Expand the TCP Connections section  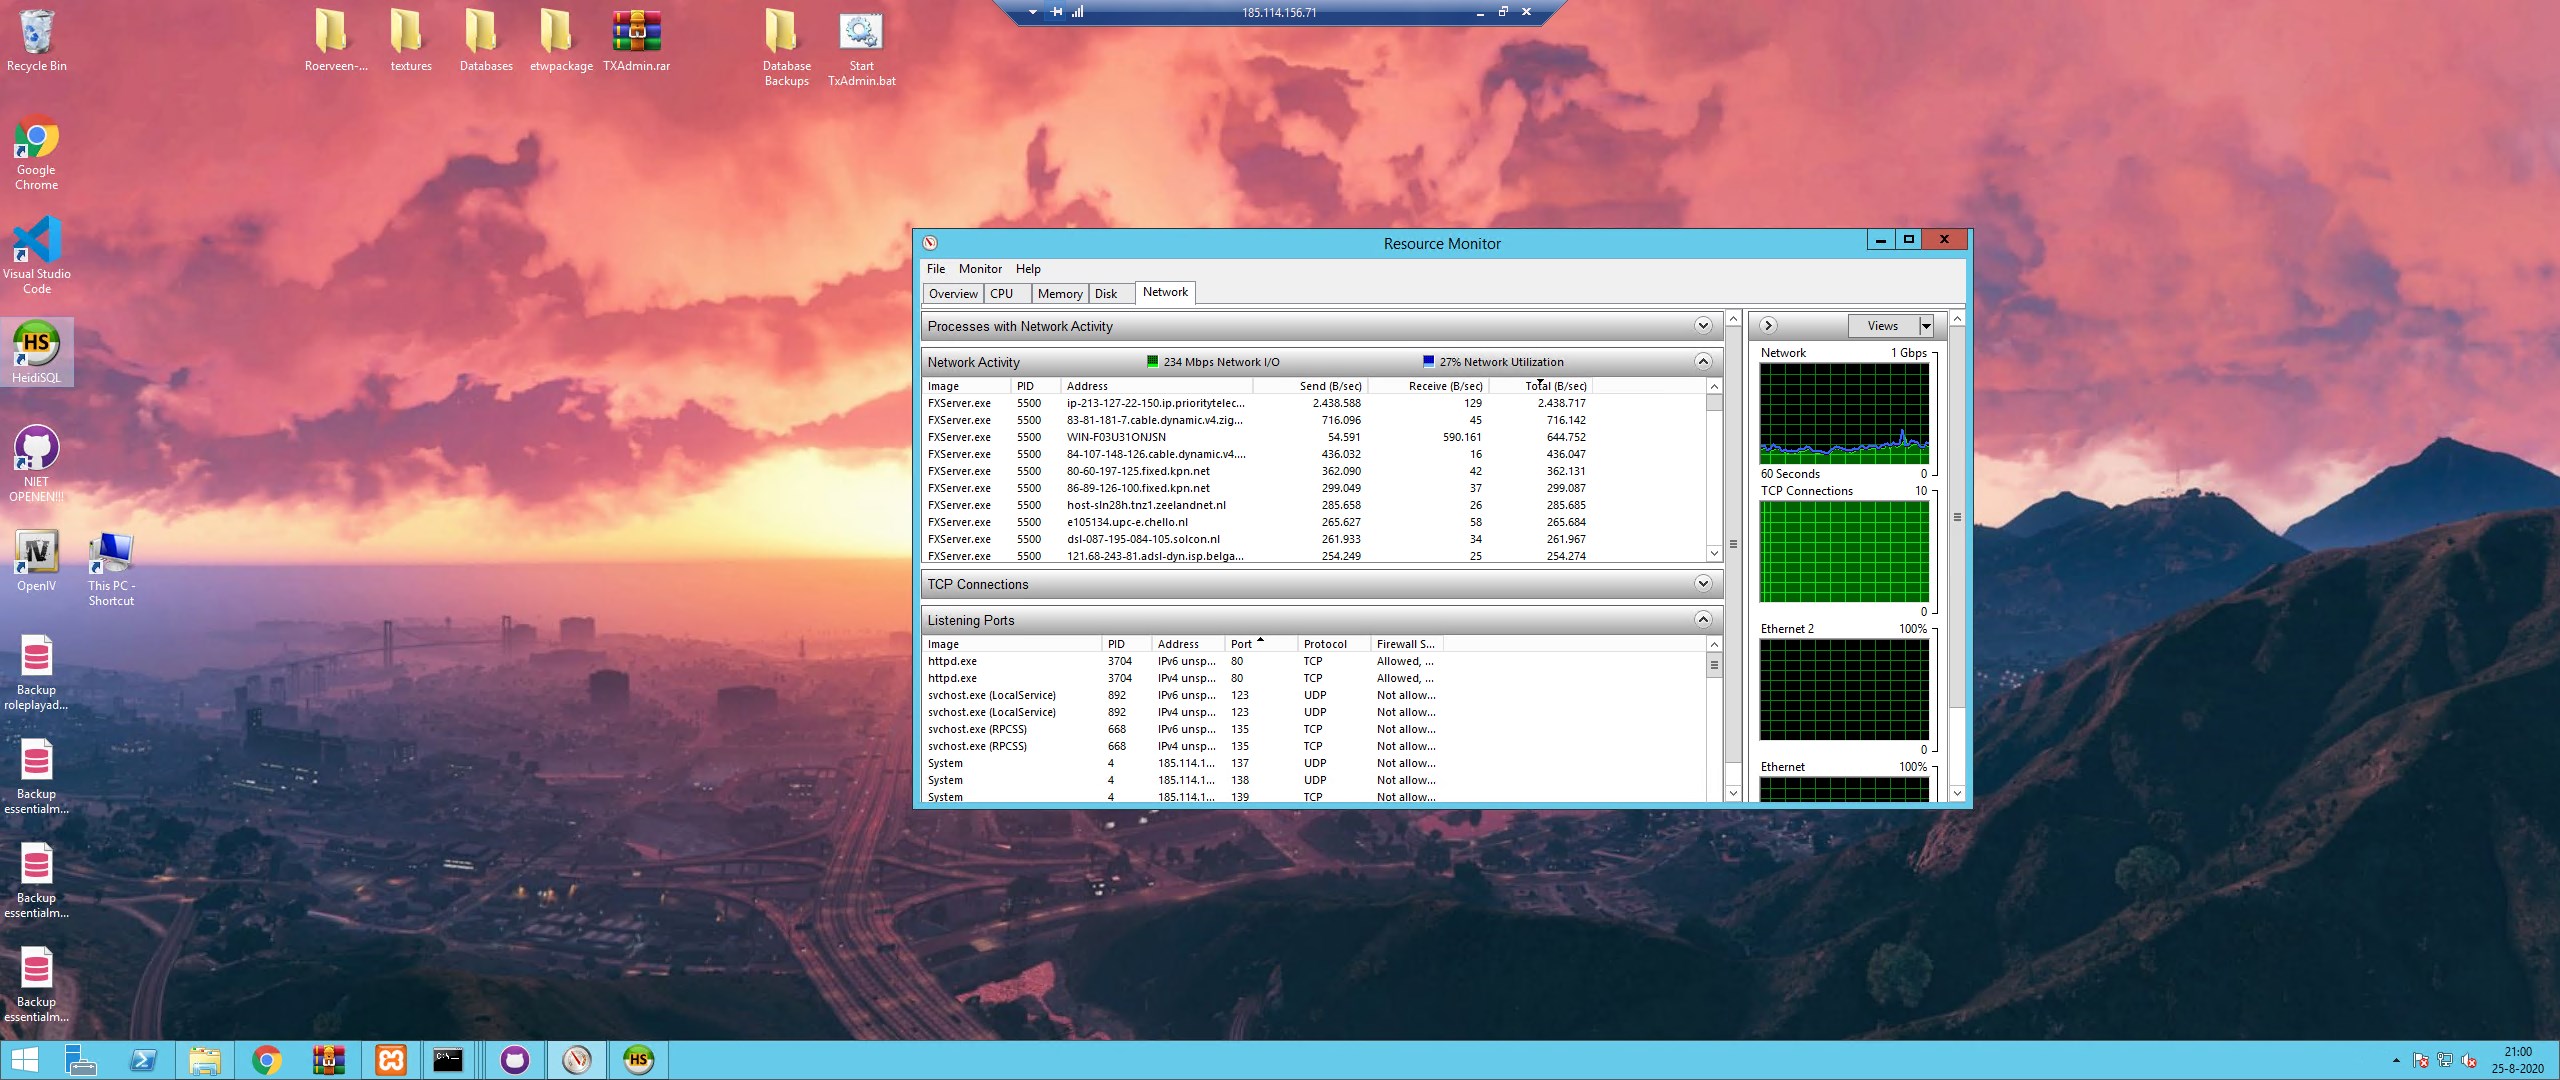pyautogui.click(x=1703, y=583)
